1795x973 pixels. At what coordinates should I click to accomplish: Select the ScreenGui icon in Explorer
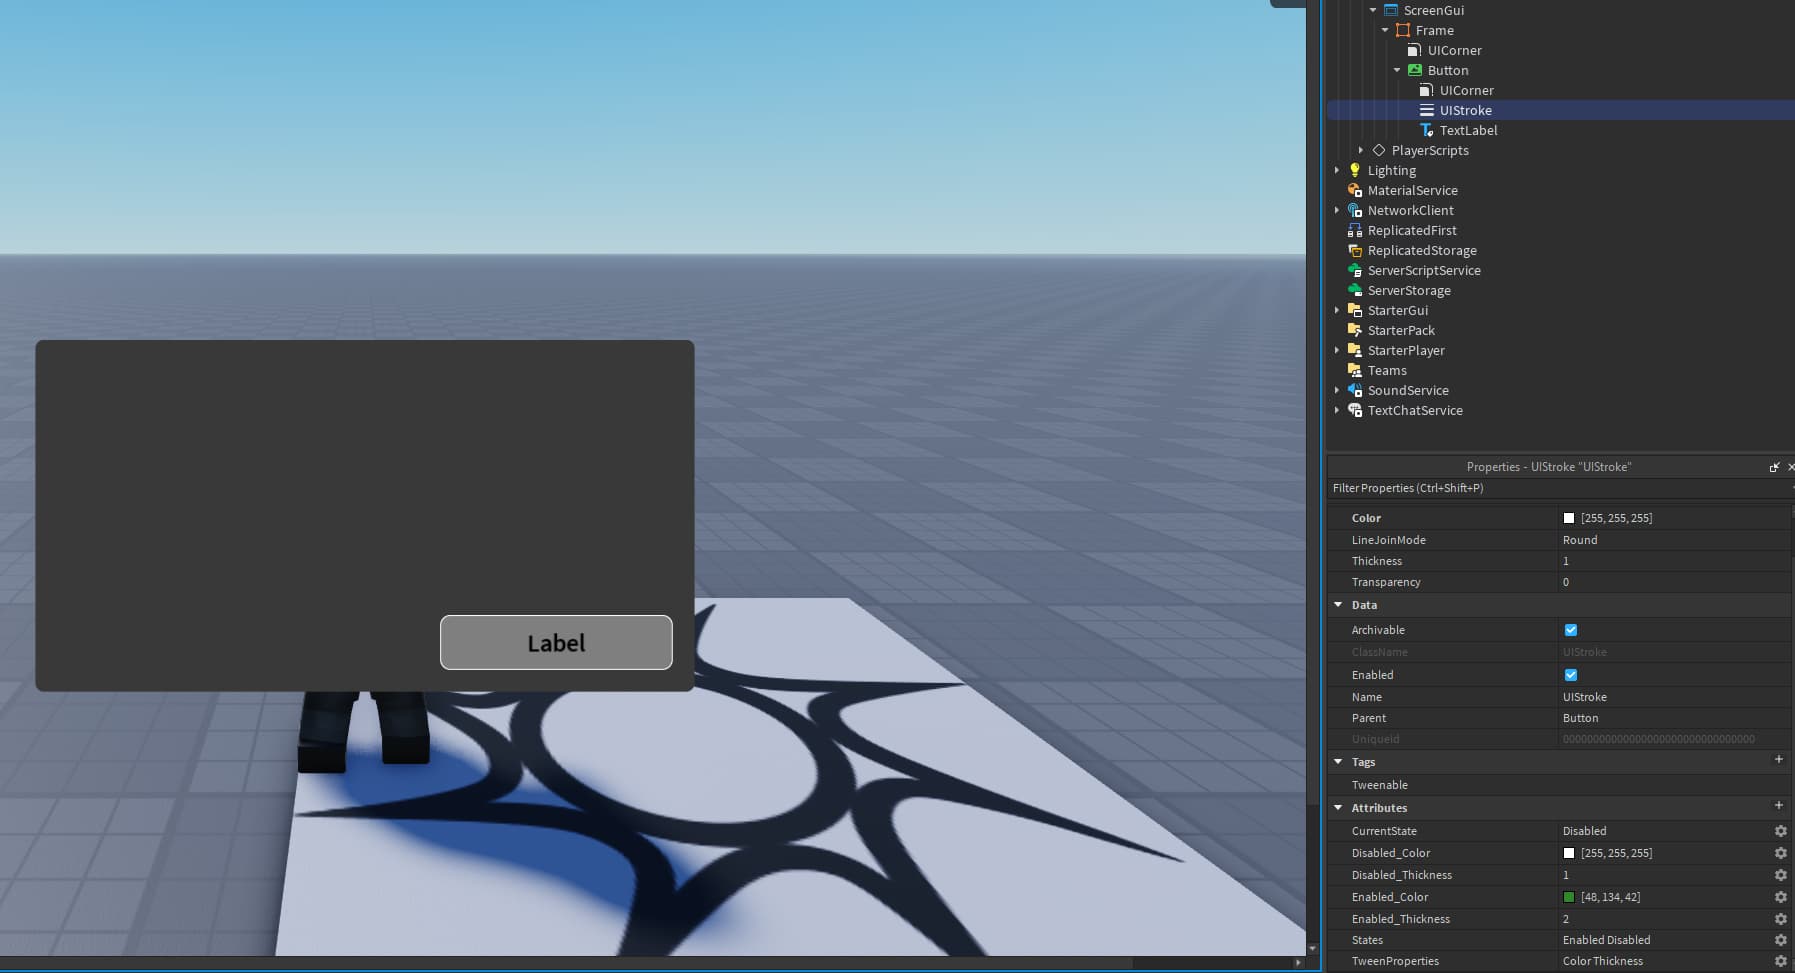[x=1392, y=10]
